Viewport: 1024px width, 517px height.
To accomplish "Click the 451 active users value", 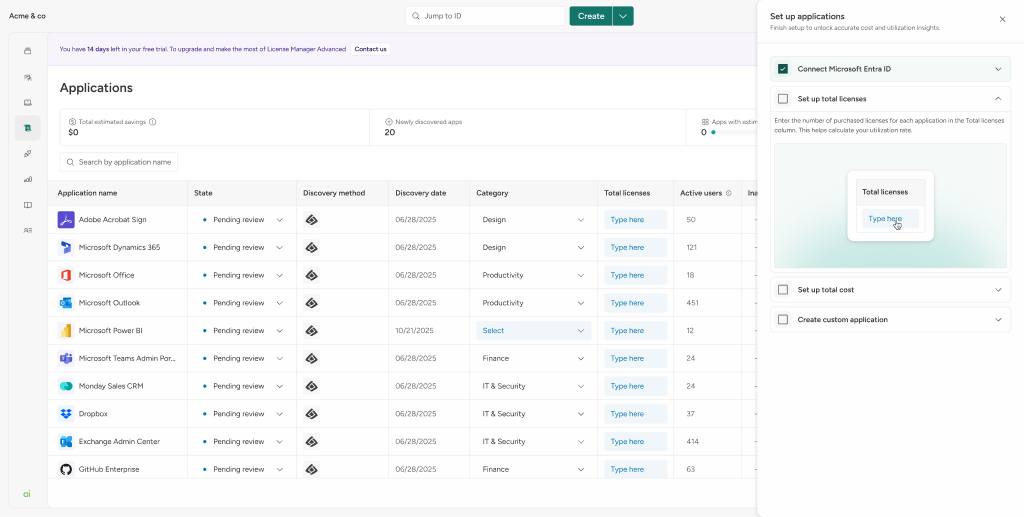I will coord(692,303).
